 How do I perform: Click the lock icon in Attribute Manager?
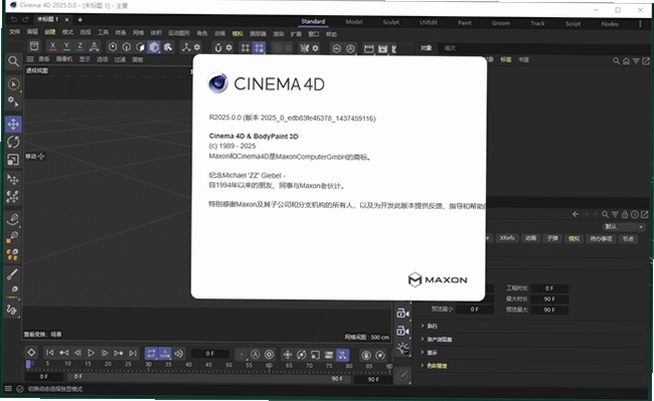tap(625, 214)
